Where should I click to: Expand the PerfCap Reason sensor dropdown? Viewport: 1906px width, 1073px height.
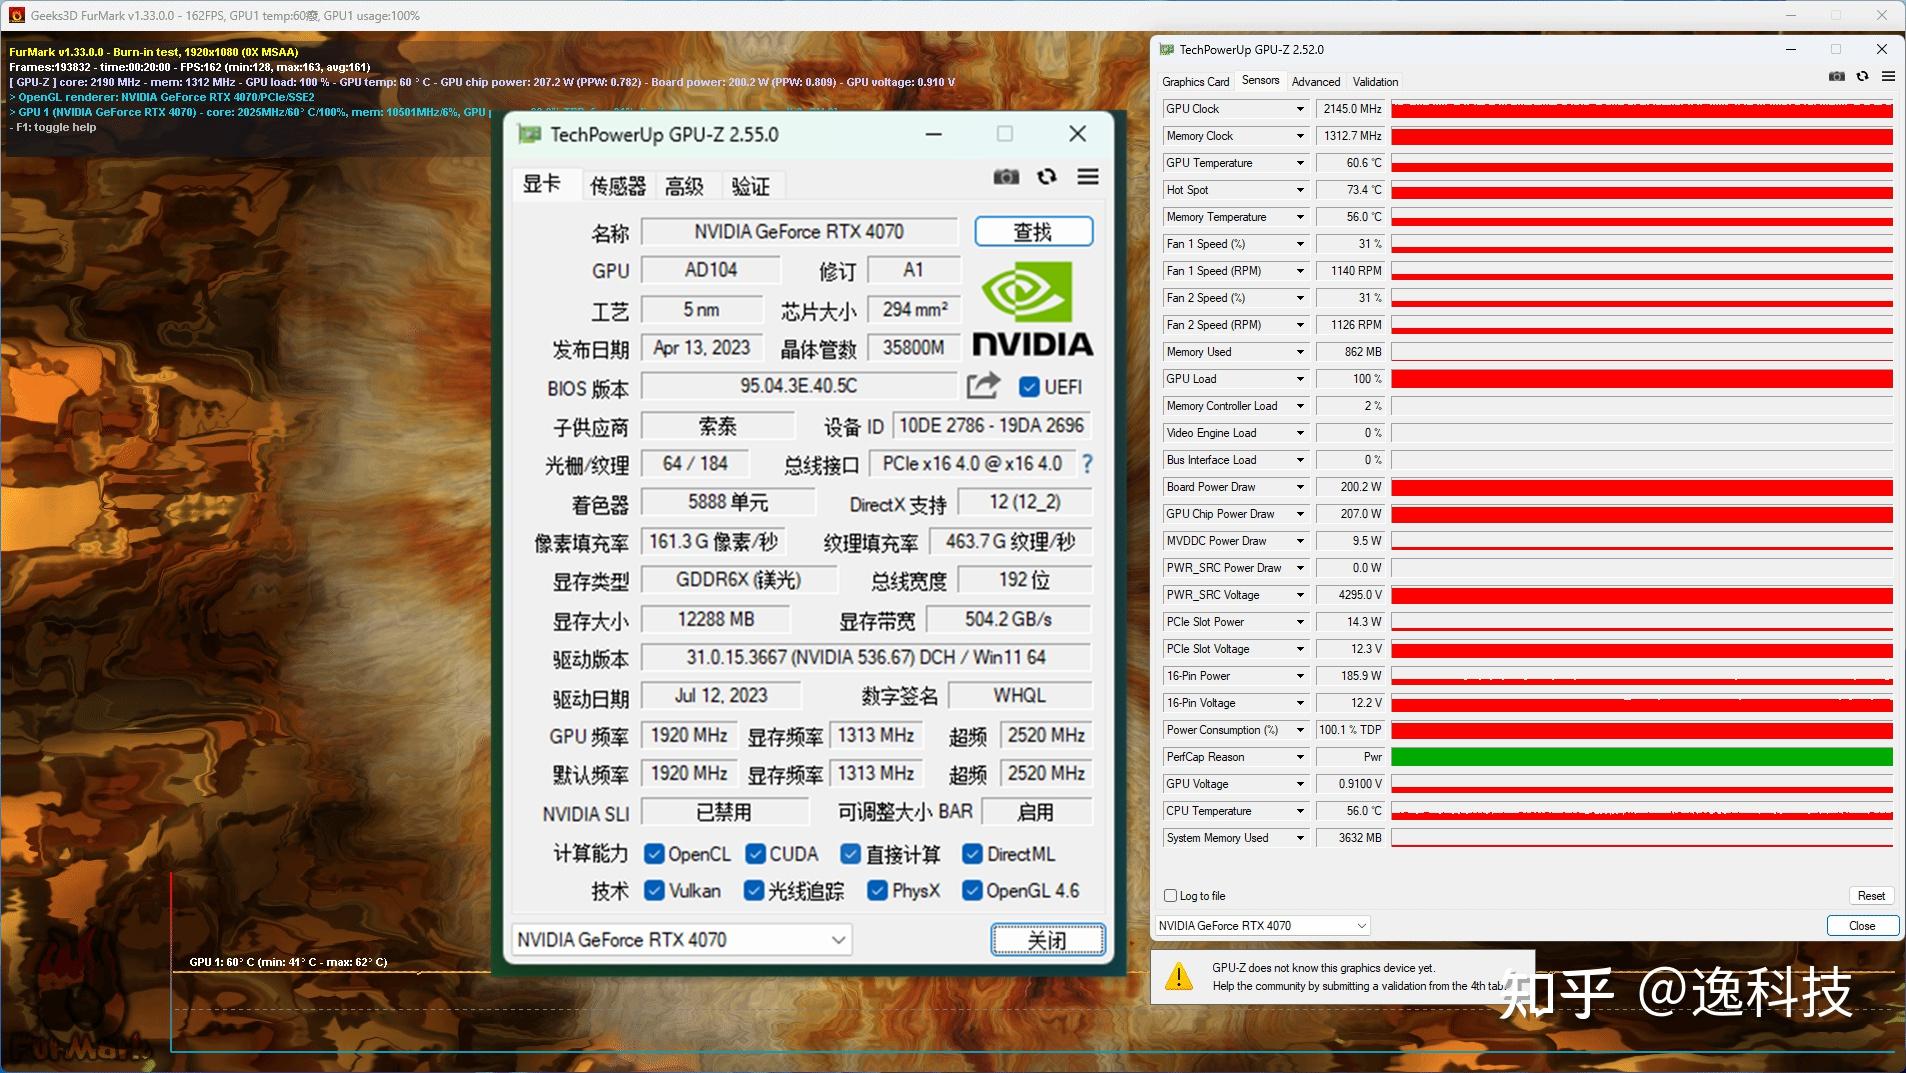[1300, 757]
